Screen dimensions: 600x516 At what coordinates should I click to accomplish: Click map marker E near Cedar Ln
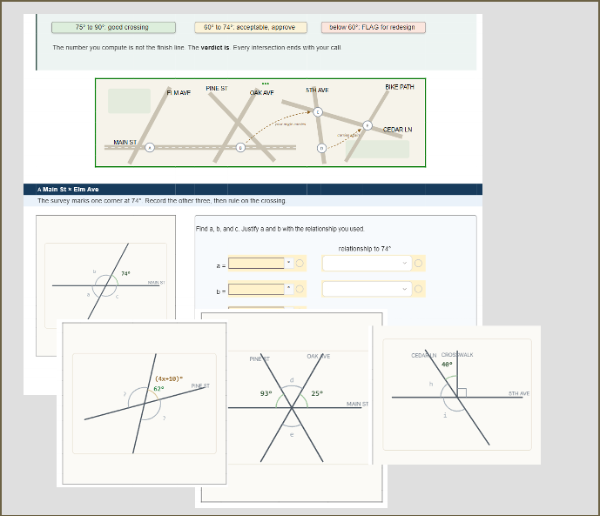tap(367, 125)
